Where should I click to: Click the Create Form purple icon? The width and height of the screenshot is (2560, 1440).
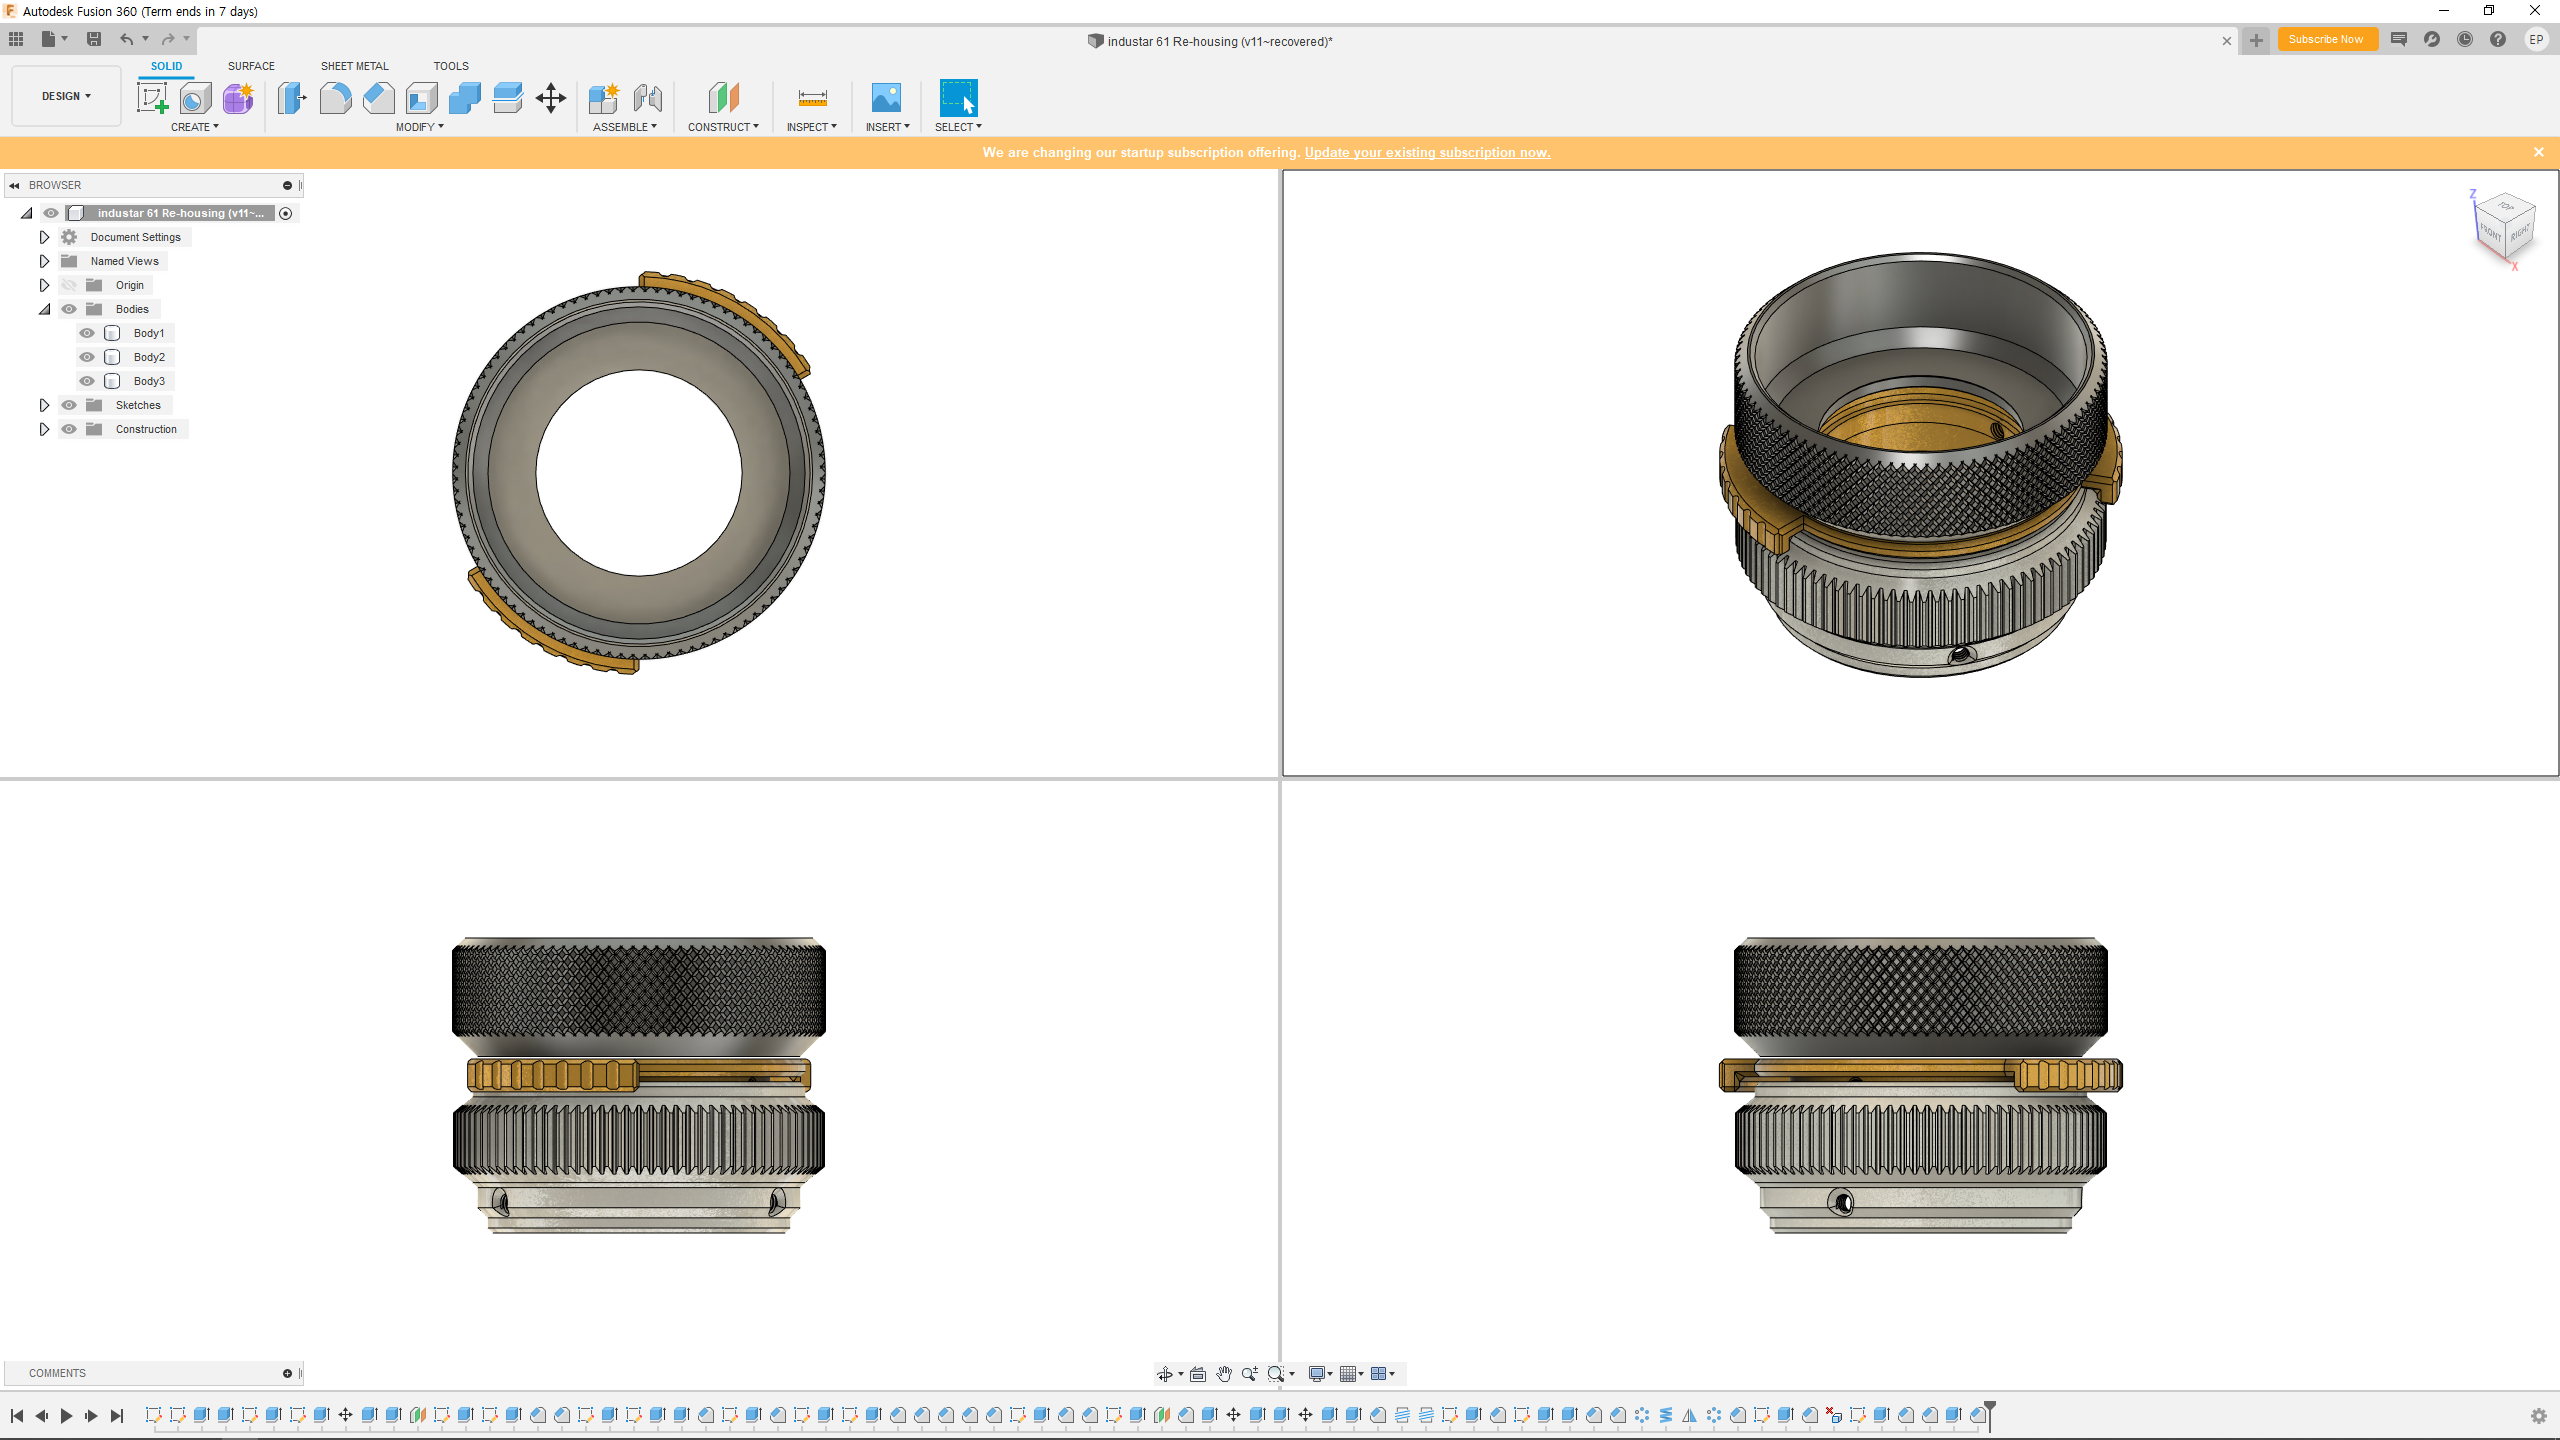(x=238, y=98)
